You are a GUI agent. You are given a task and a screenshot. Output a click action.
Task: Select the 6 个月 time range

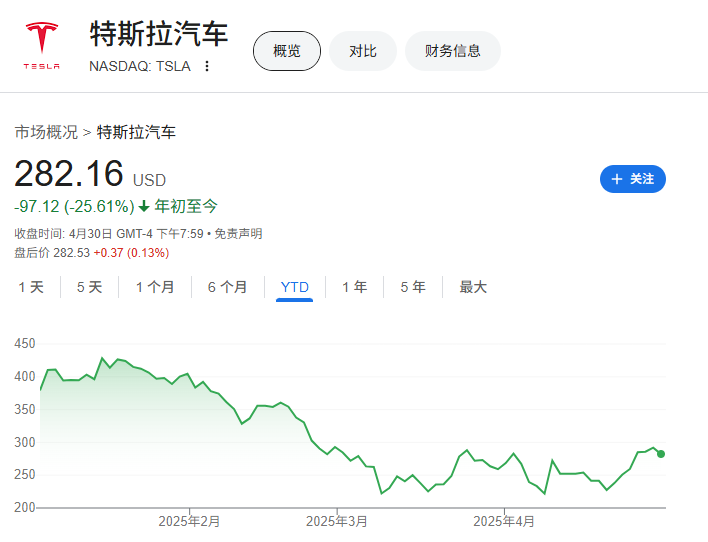point(227,287)
